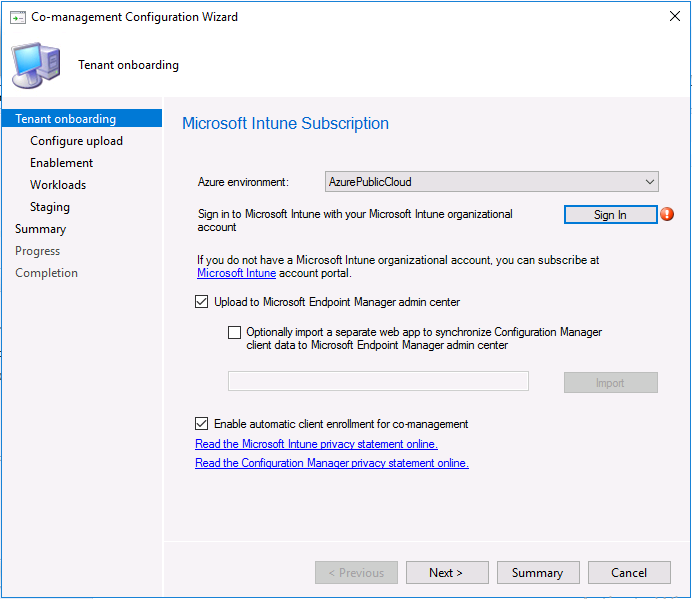Toggle Enable automatic client enrollment checkbox

click(x=202, y=424)
